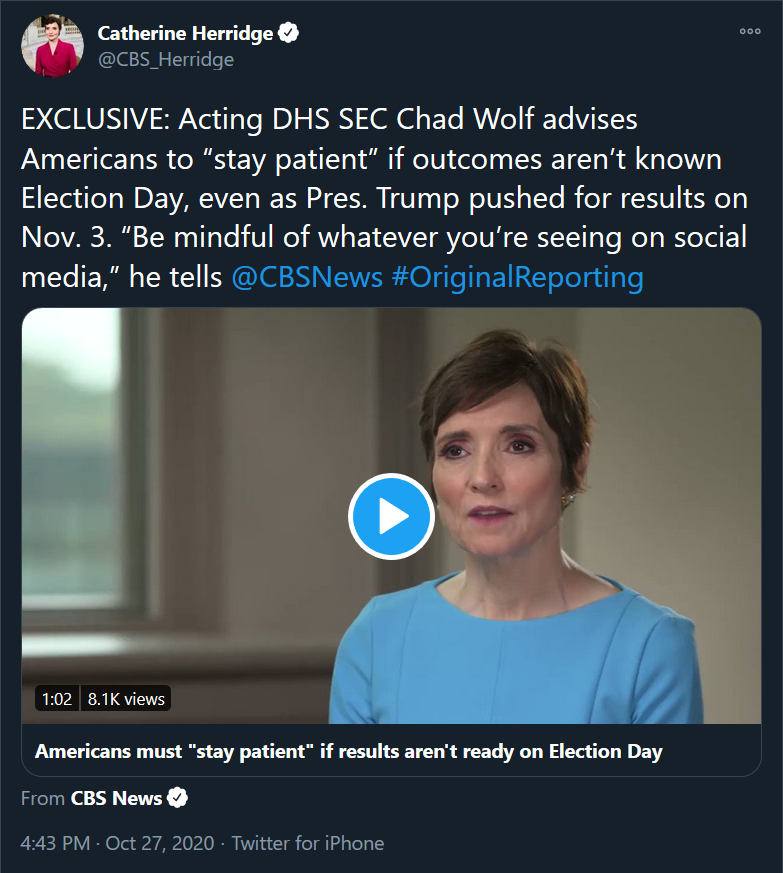Open the @CBS_Herridge handle link
The width and height of the screenshot is (783, 873).
click(165, 60)
